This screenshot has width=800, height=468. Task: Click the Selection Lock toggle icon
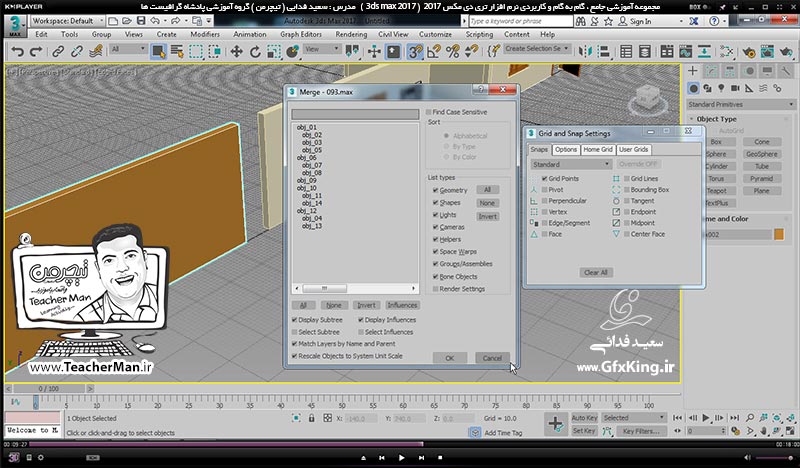(x=311, y=418)
